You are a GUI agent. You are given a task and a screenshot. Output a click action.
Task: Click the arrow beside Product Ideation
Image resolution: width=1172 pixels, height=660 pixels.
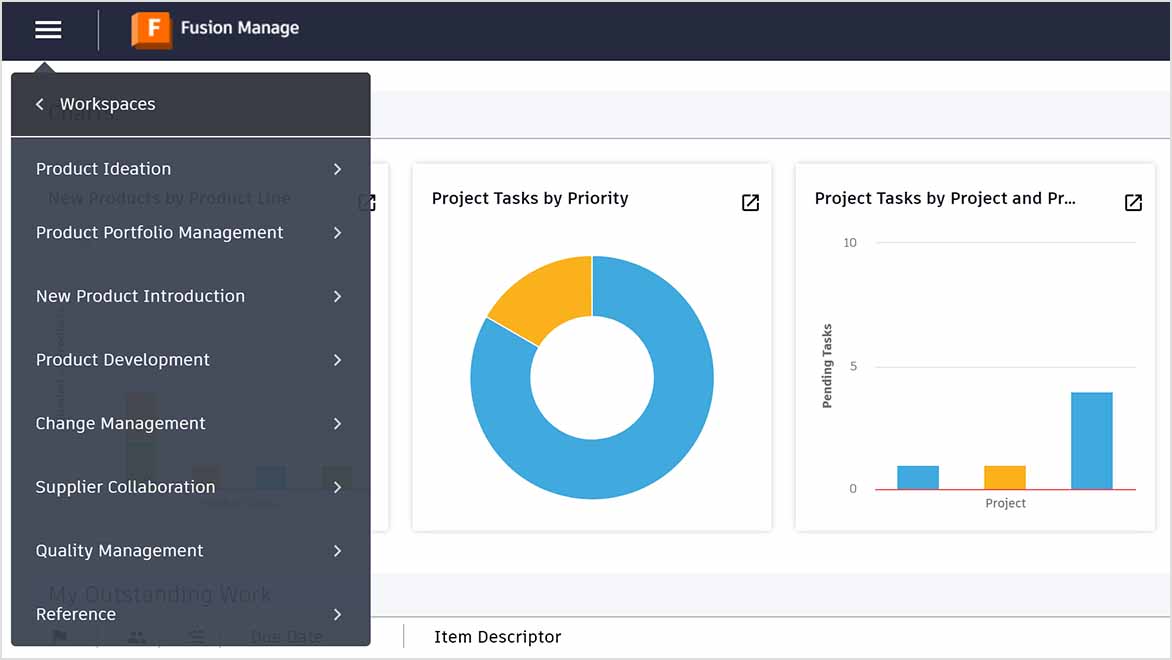(337, 169)
